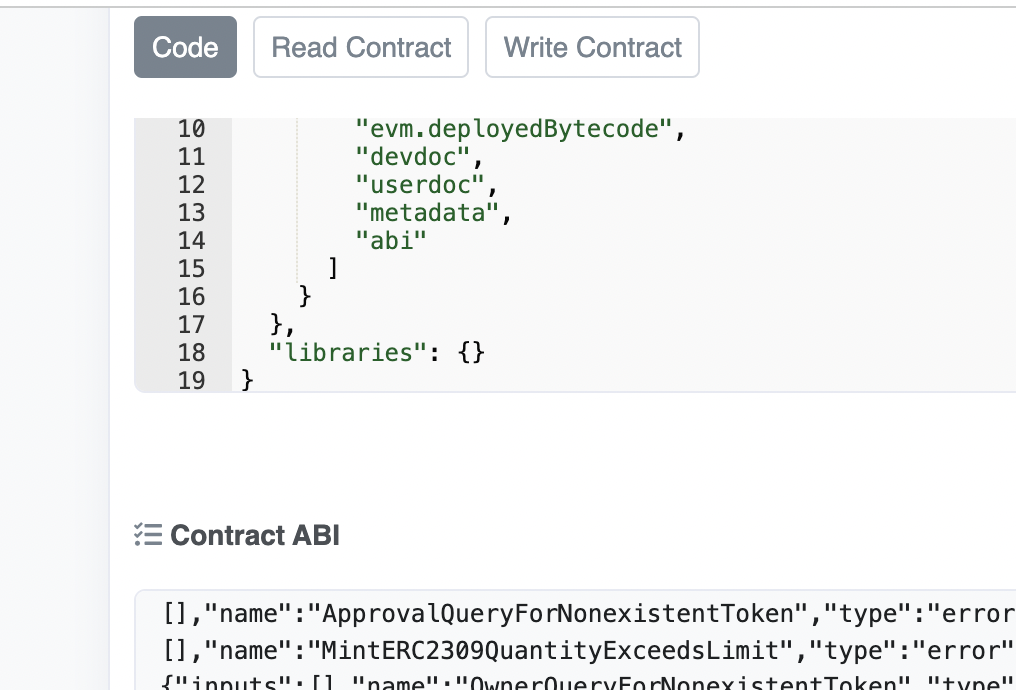Viewport: 1016px width, 690px height.
Task: Click the Contract ABI heading text
Action: click(x=255, y=536)
